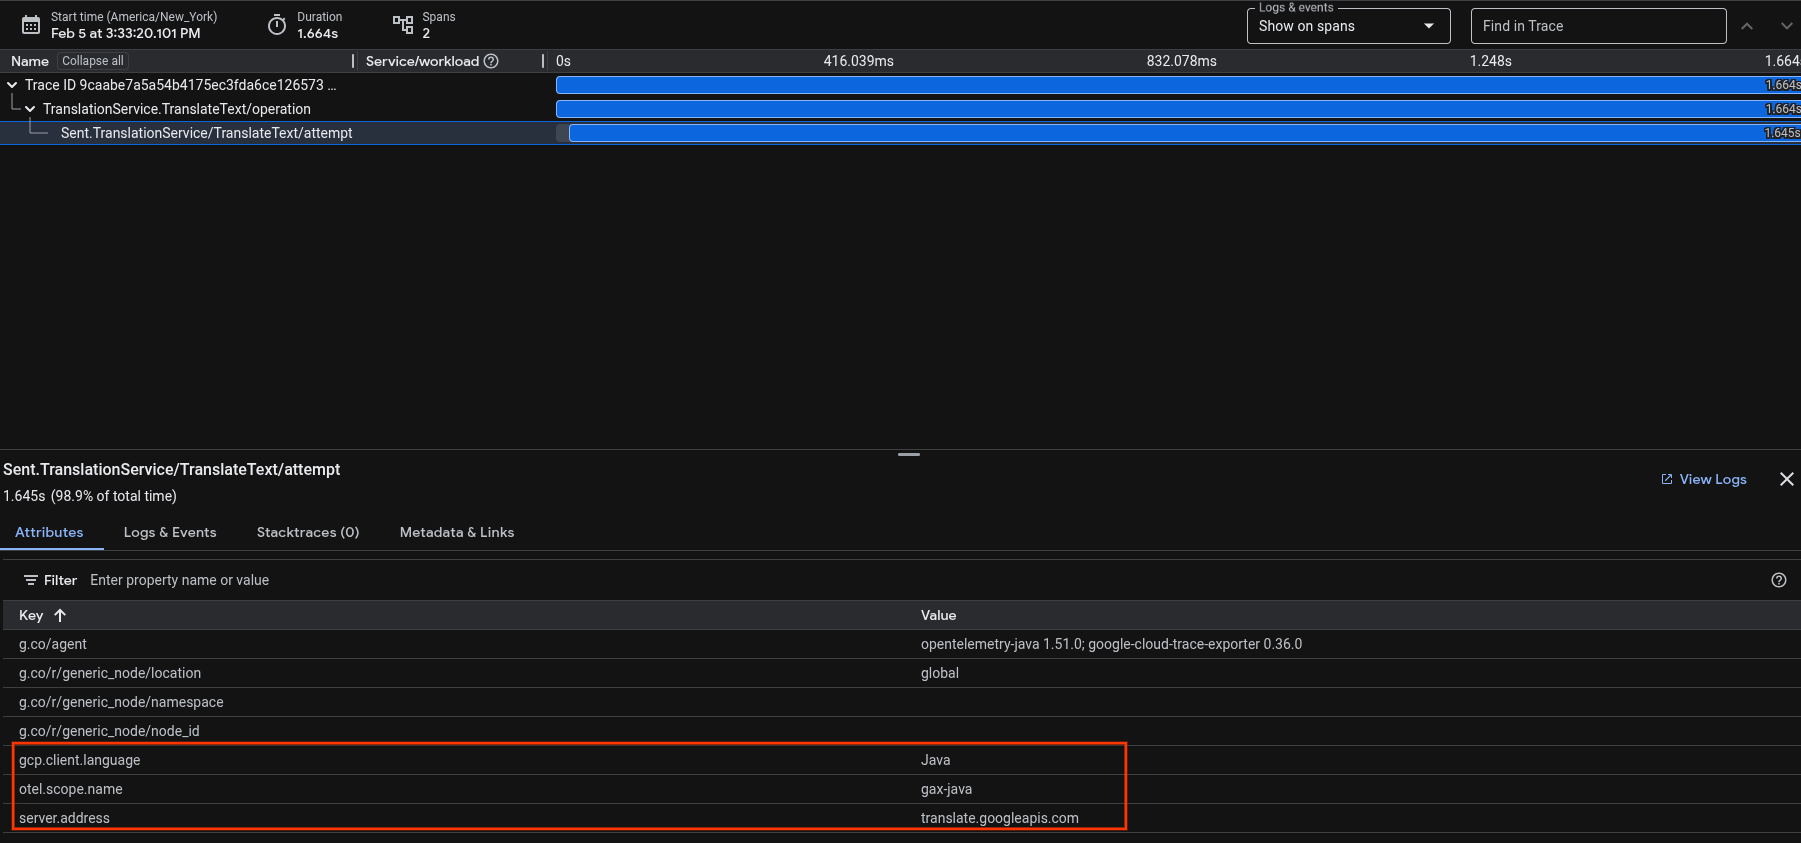Sort by Key ascending arrow
The image size is (1801, 843).
[x=60, y=615]
